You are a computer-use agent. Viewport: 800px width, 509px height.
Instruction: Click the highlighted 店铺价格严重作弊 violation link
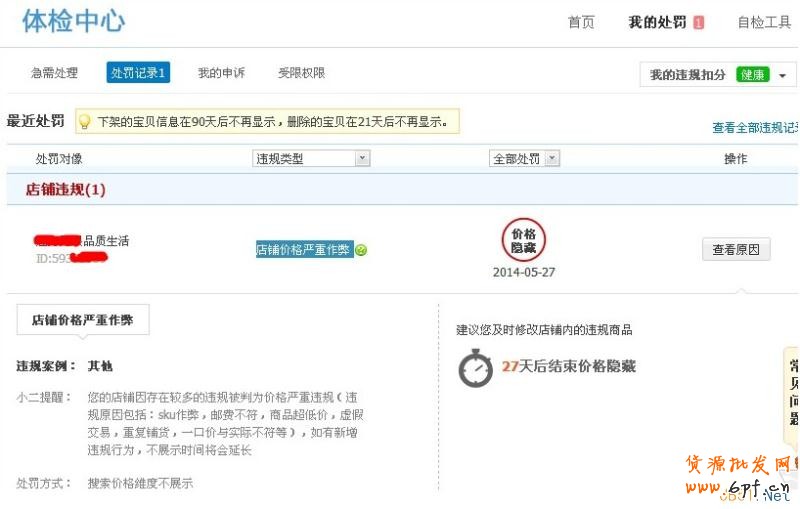coord(304,250)
